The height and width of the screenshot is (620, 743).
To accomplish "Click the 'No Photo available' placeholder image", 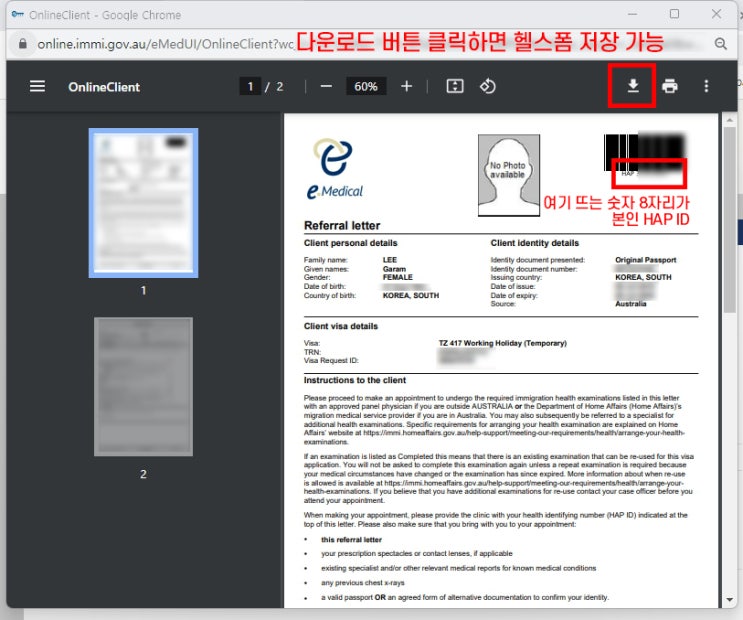I will click(508, 175).
